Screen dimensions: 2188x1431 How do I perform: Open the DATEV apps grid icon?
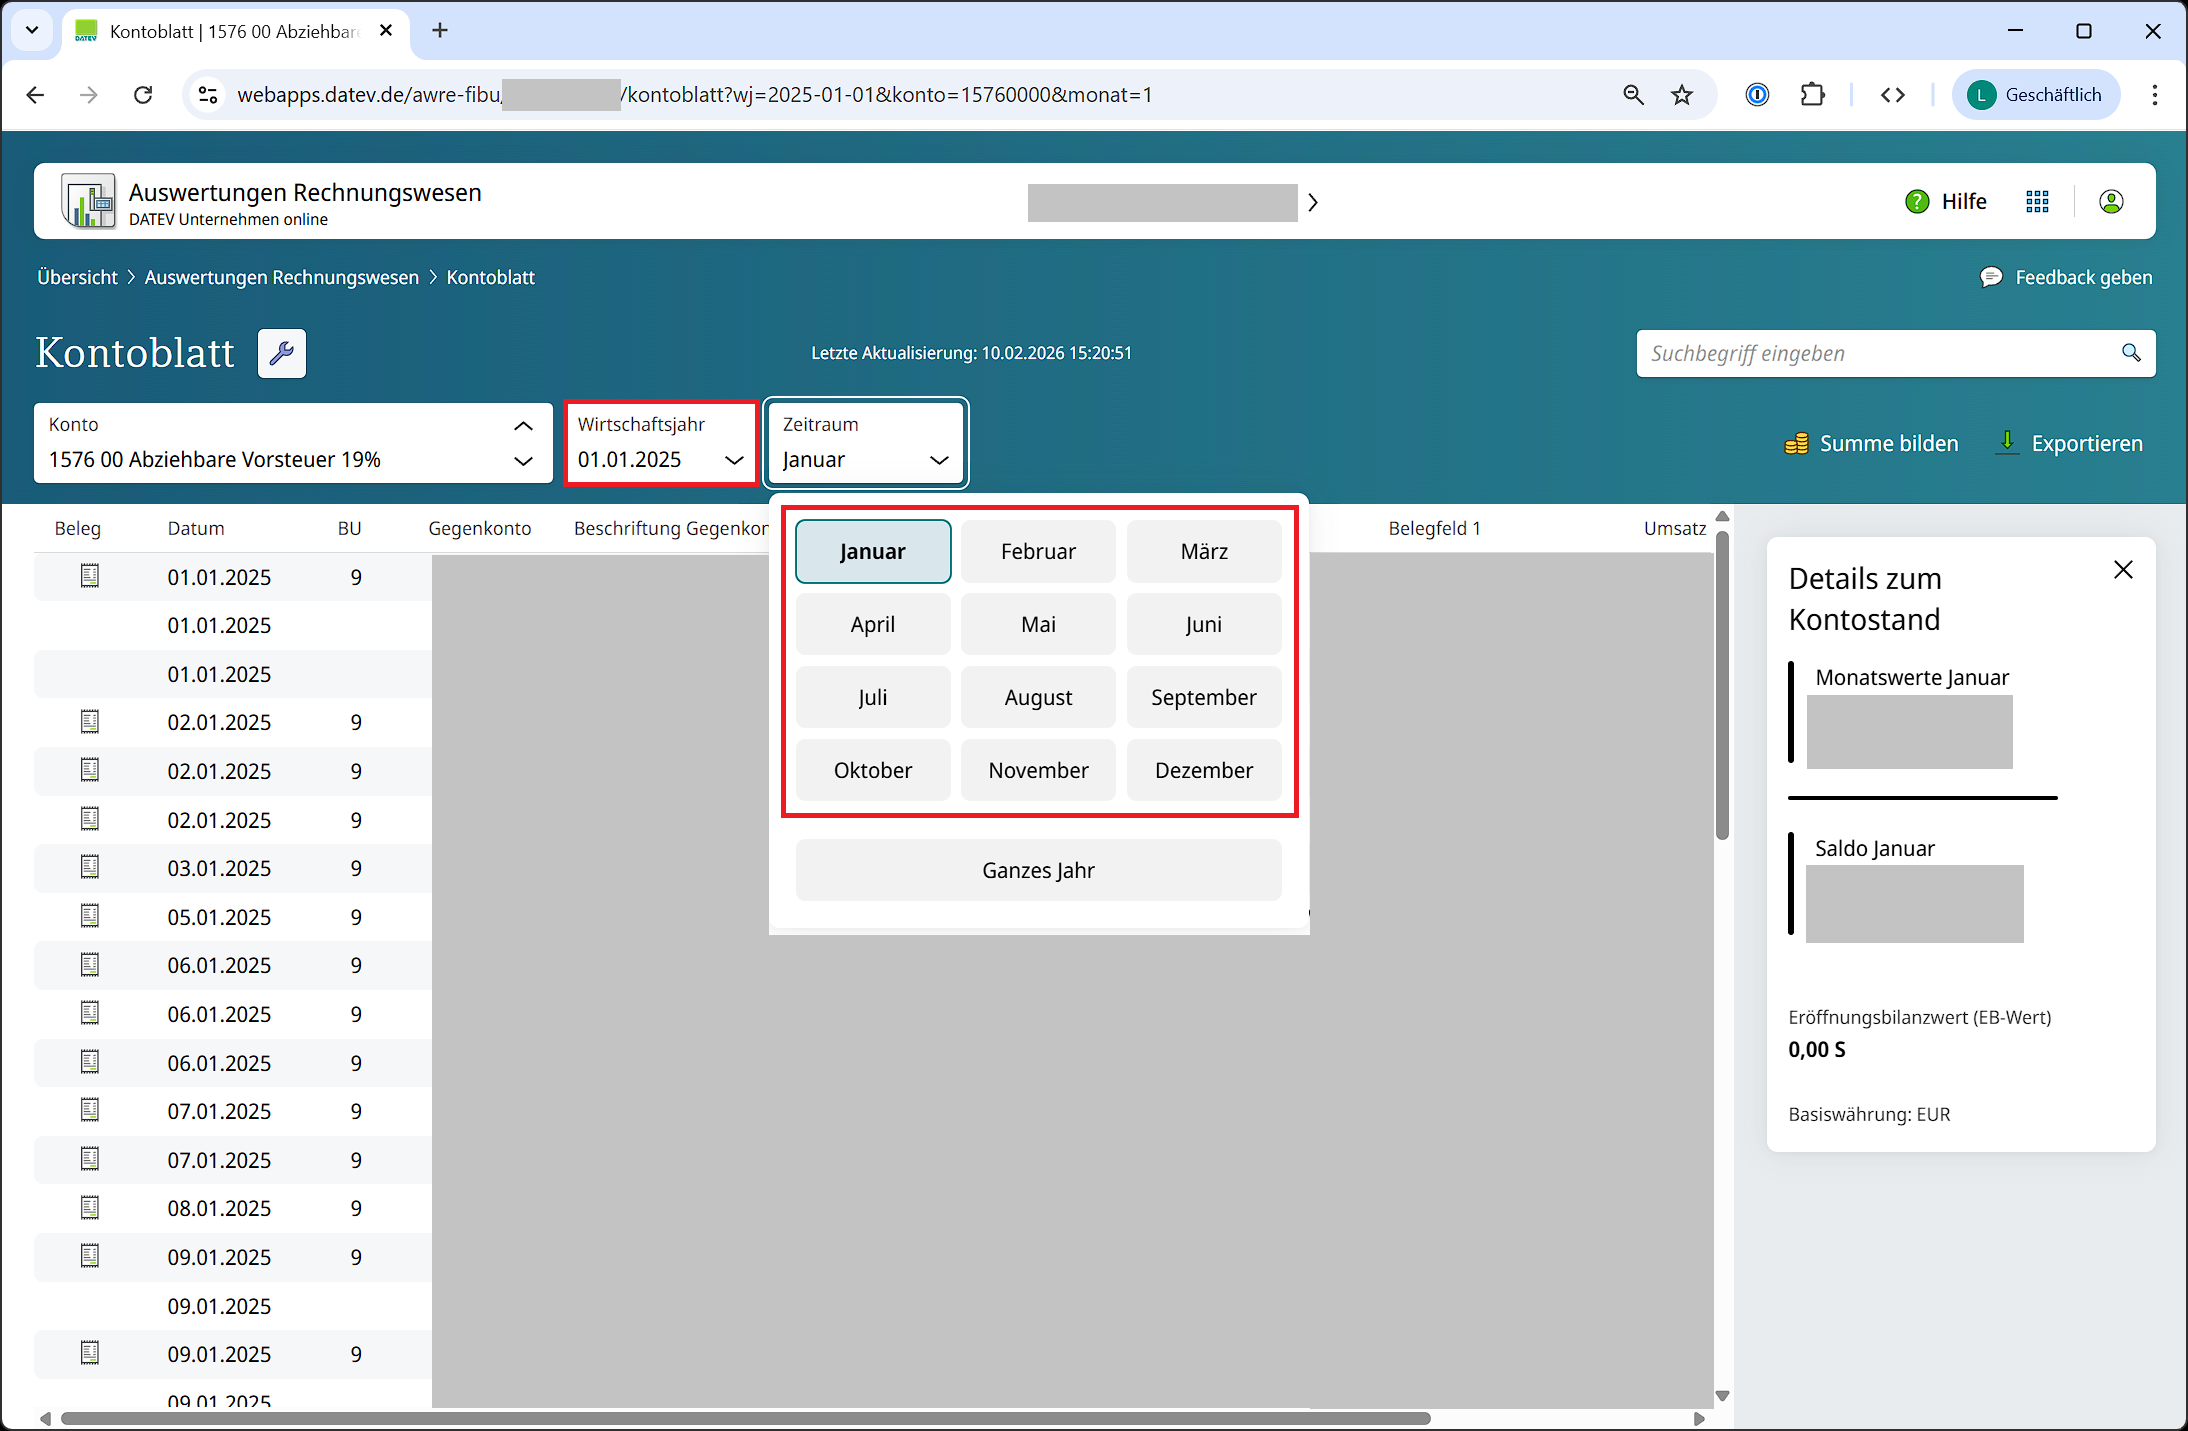(x=2037, y=202)
